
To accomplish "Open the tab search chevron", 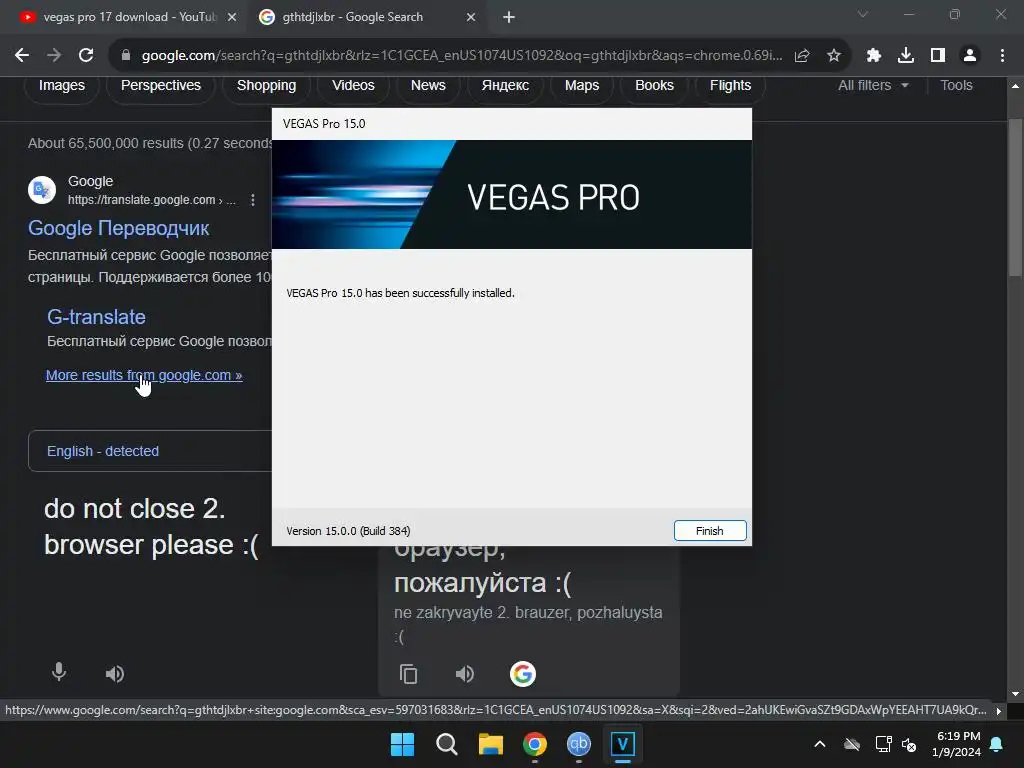I will (863, 14).
